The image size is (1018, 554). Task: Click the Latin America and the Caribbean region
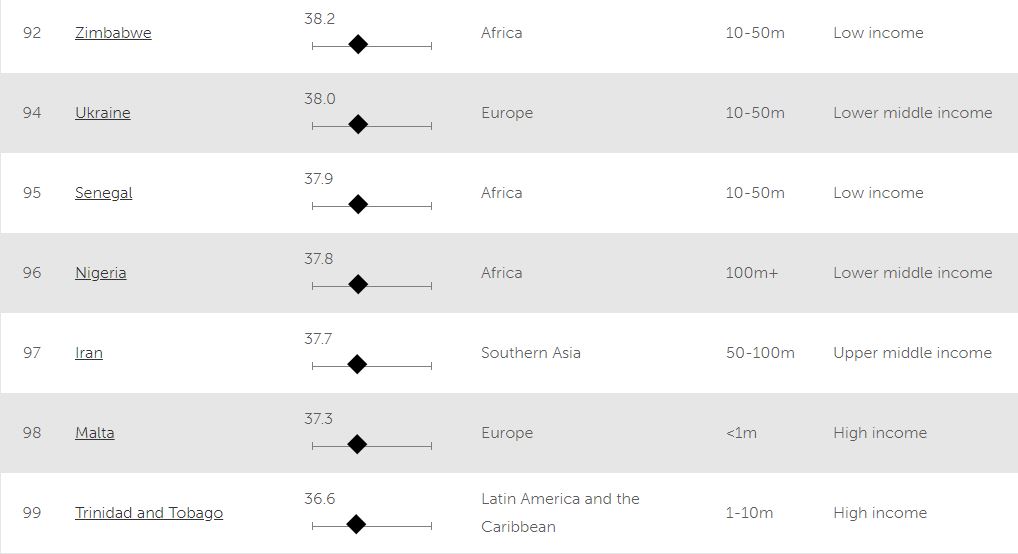pyautogui.click(x=560, y=512)
